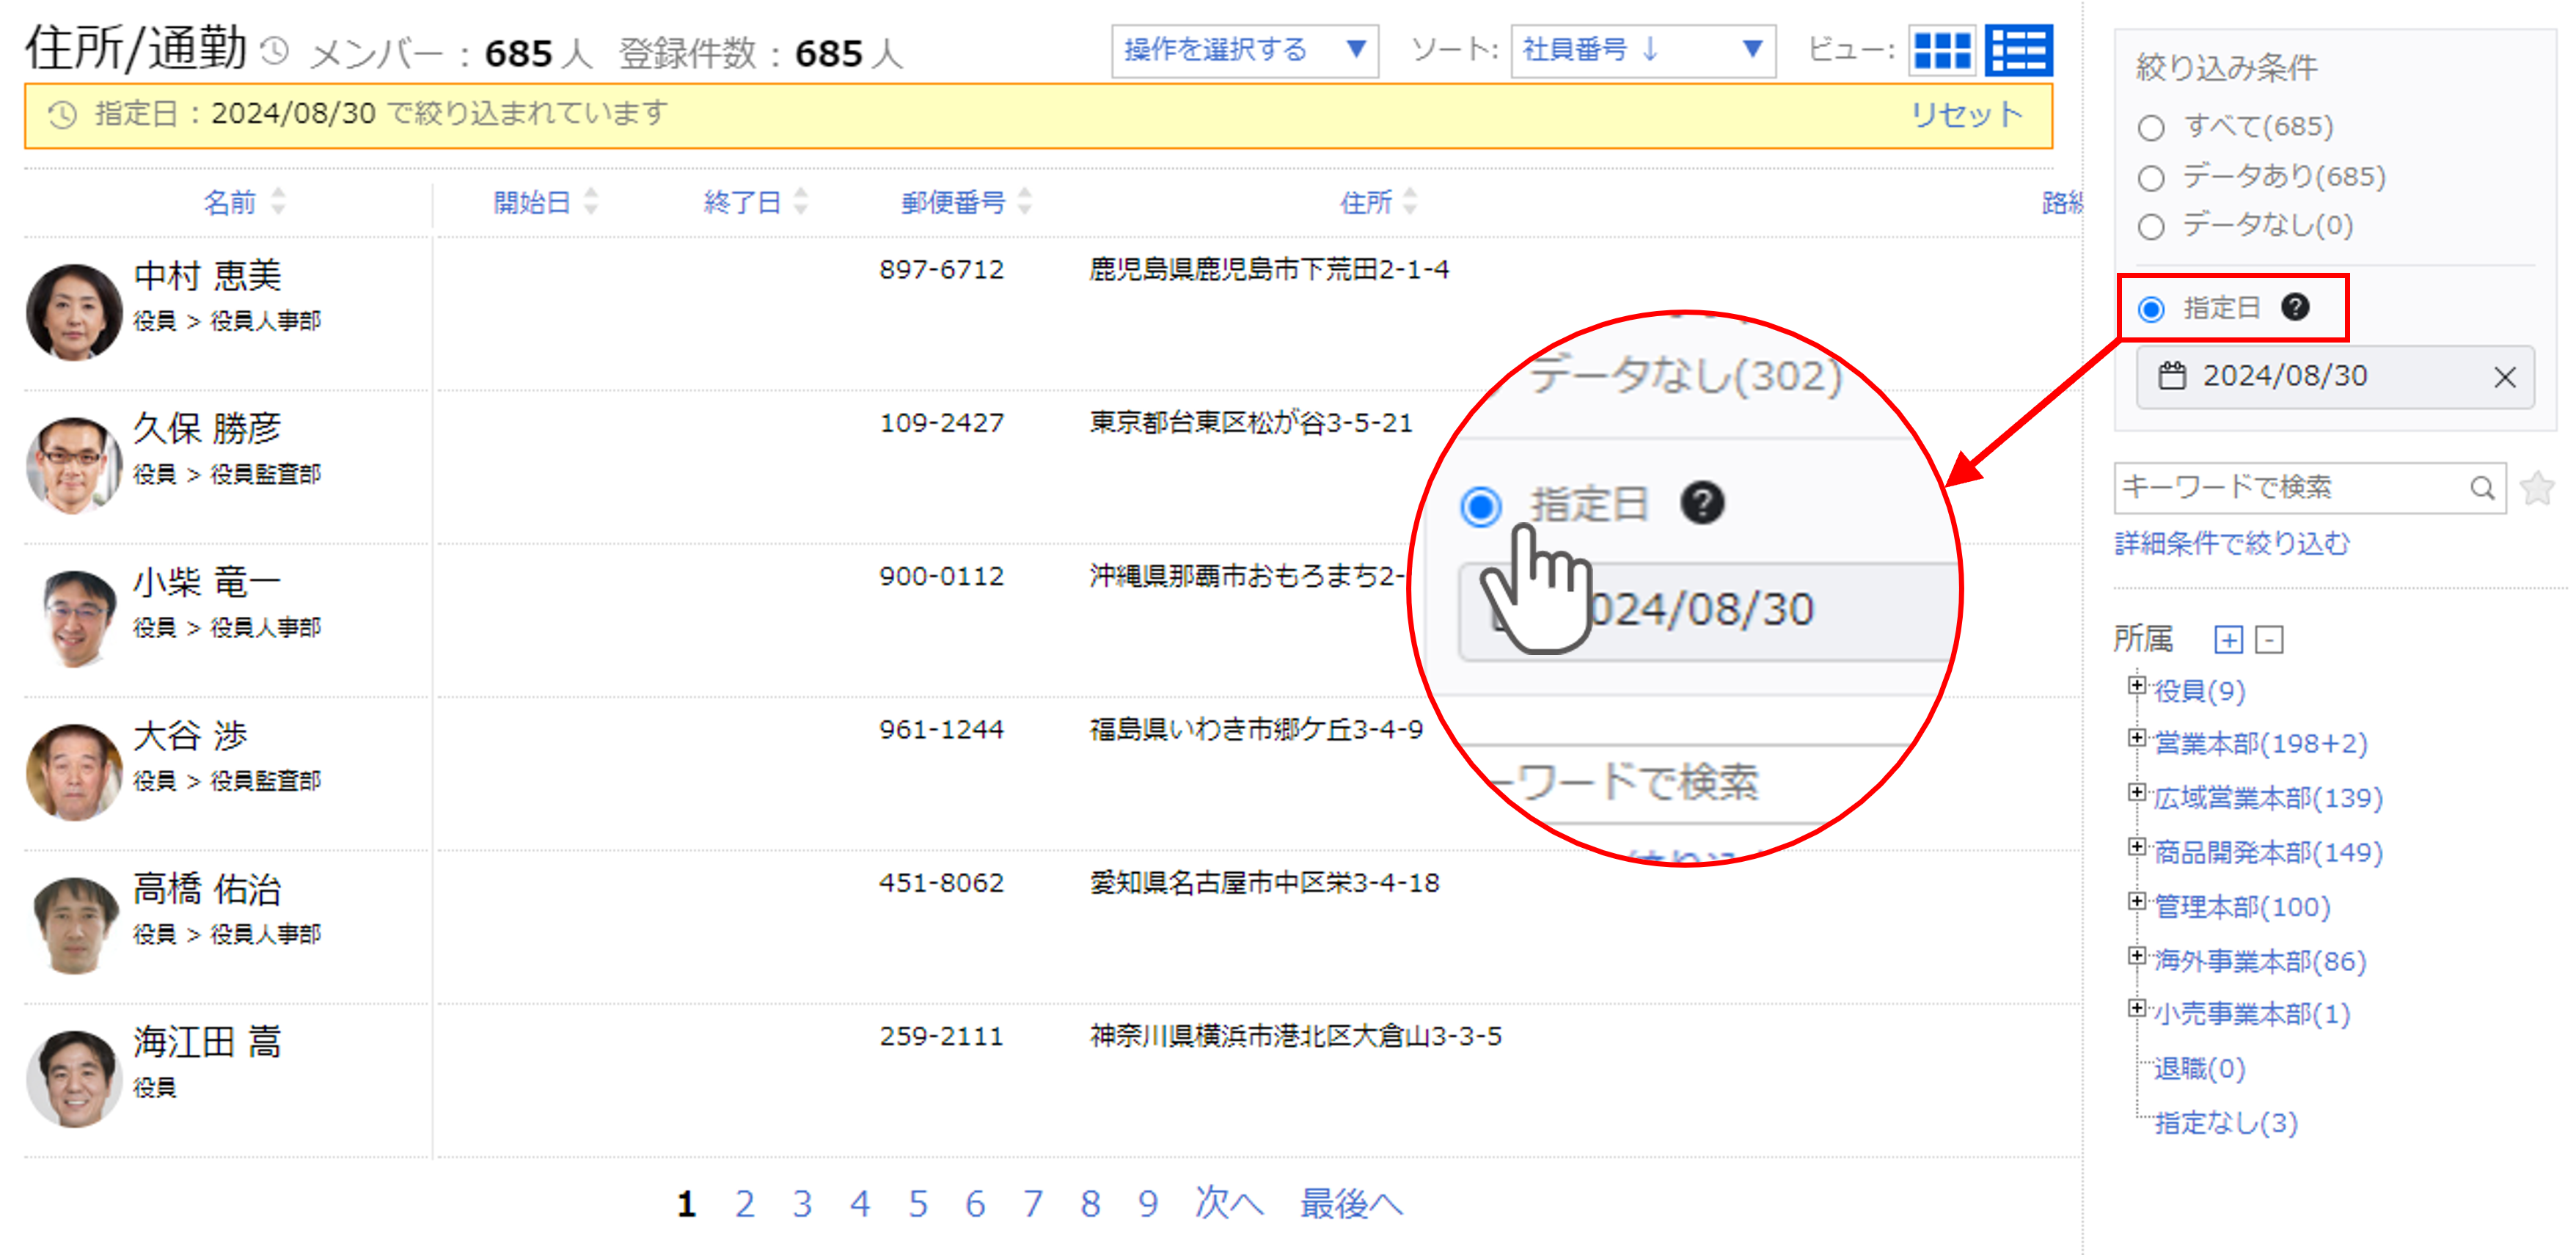
Task: Expand the 管理本部(100) tree node
Action: tap(2137, 902)
